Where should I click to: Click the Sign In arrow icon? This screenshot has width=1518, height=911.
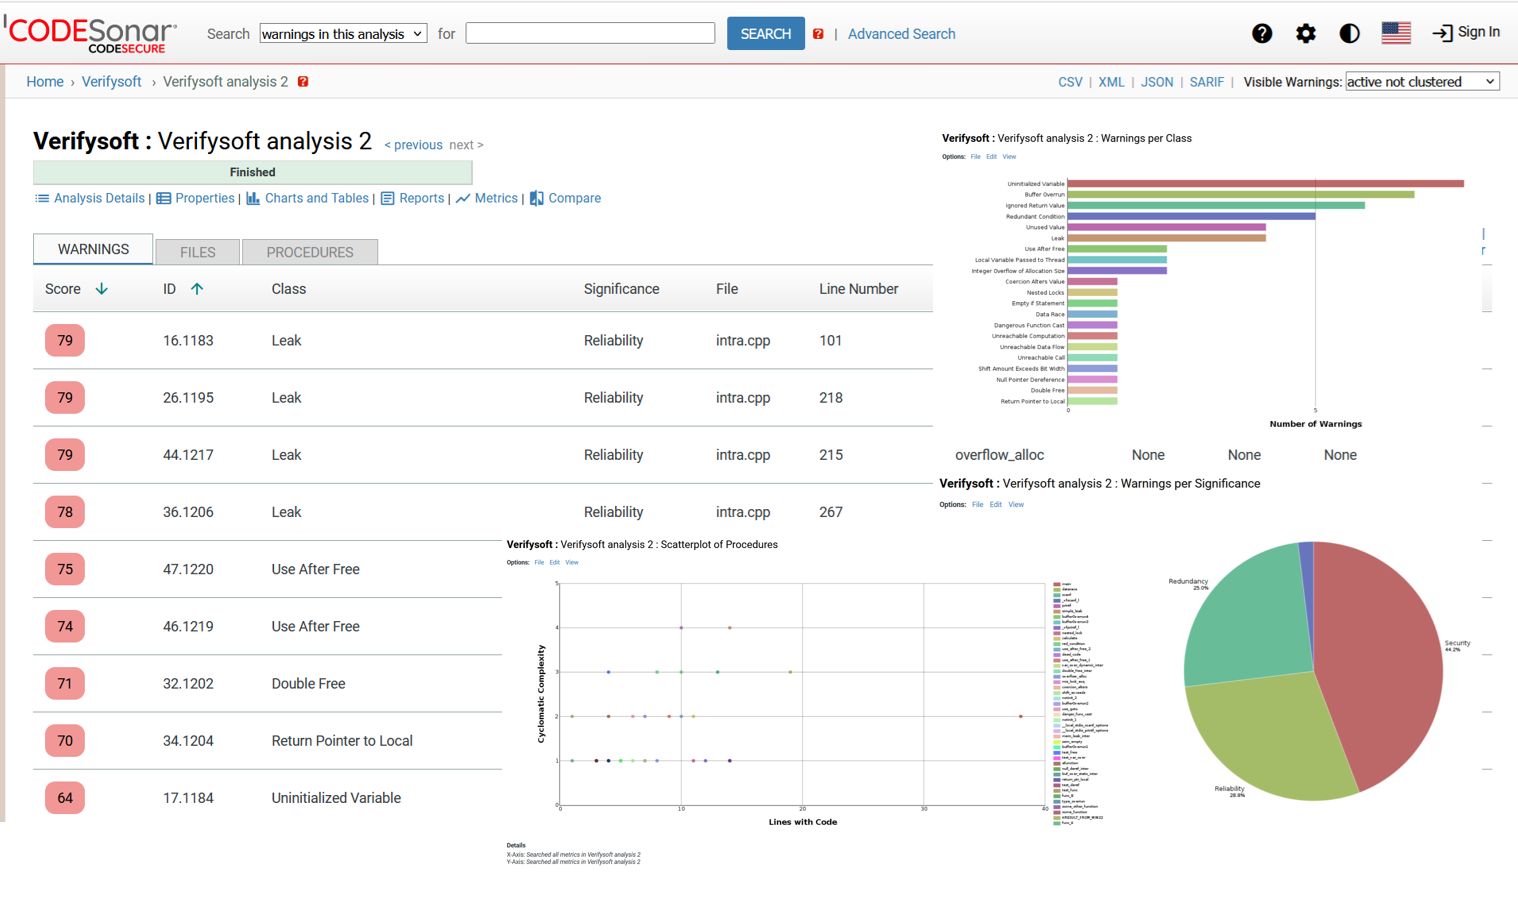click(x=1441, y=32)
